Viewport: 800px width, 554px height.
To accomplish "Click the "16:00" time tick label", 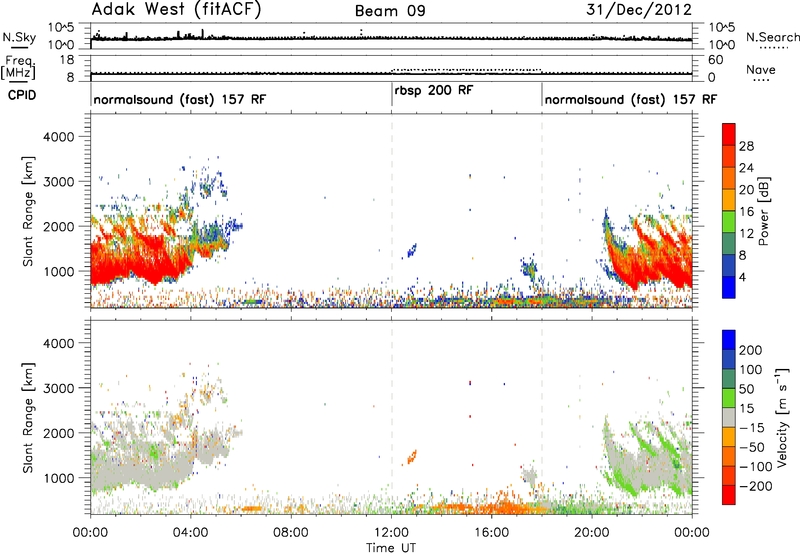I will pyautogui.click(x=491, y=533).
